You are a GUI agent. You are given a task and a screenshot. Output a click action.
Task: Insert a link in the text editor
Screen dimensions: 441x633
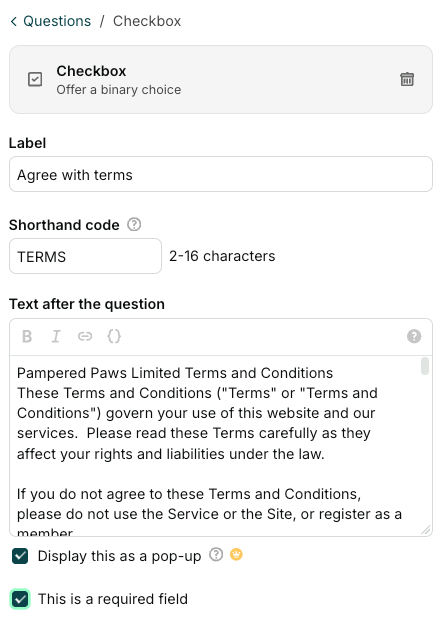(85, 336)
